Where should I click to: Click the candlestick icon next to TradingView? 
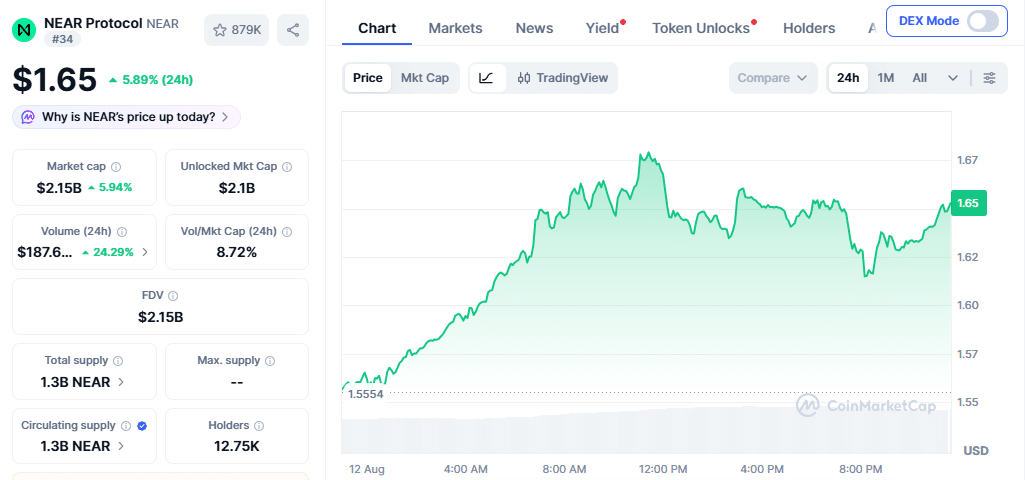[x=524, y=78]
